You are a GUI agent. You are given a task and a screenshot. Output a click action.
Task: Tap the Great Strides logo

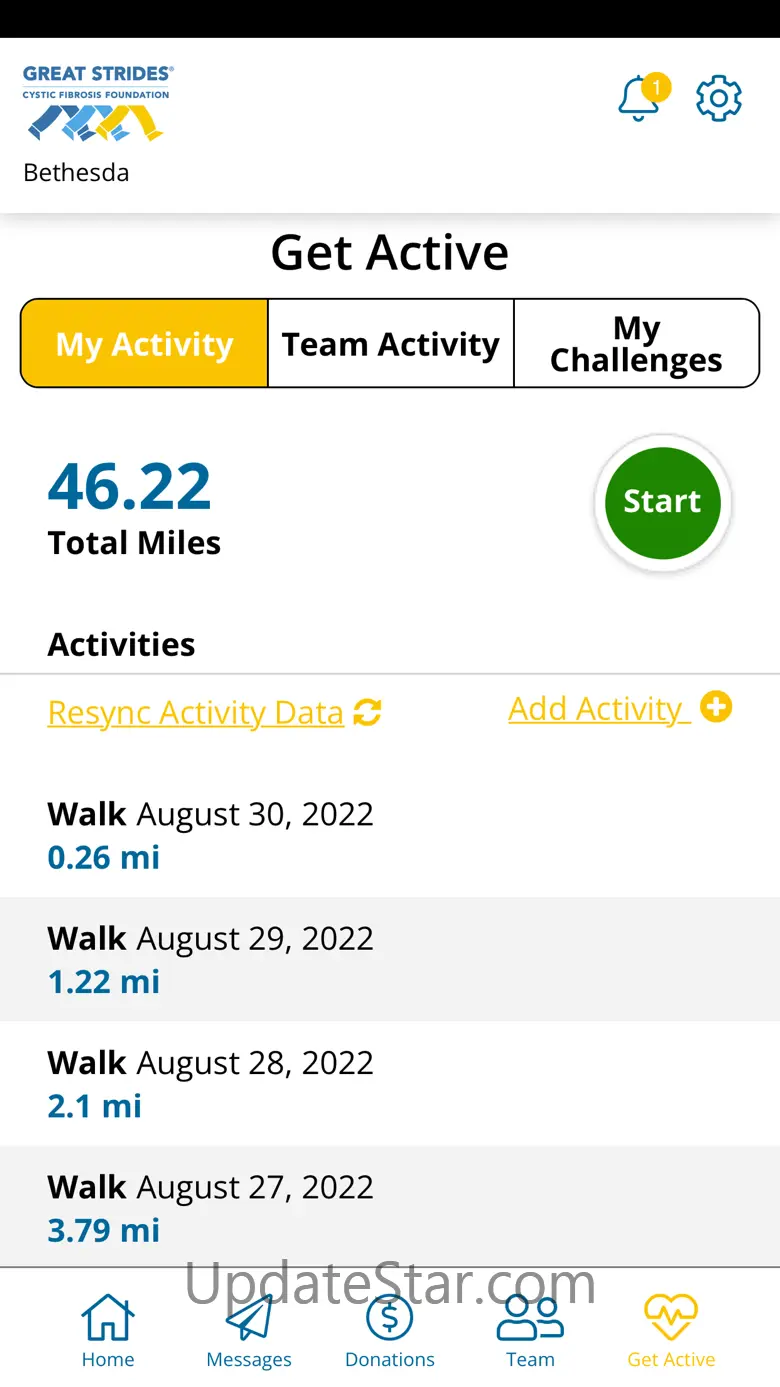pos(98,104)
